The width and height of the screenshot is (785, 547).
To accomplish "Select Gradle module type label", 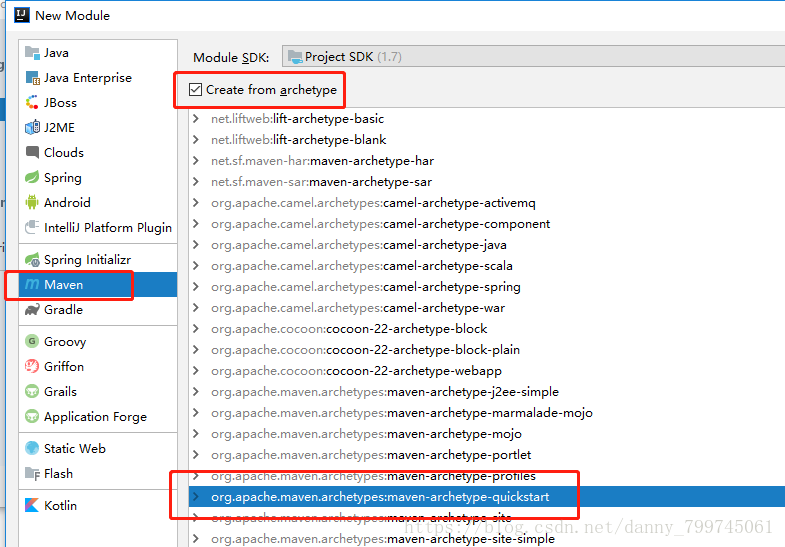I will point(63,310).
